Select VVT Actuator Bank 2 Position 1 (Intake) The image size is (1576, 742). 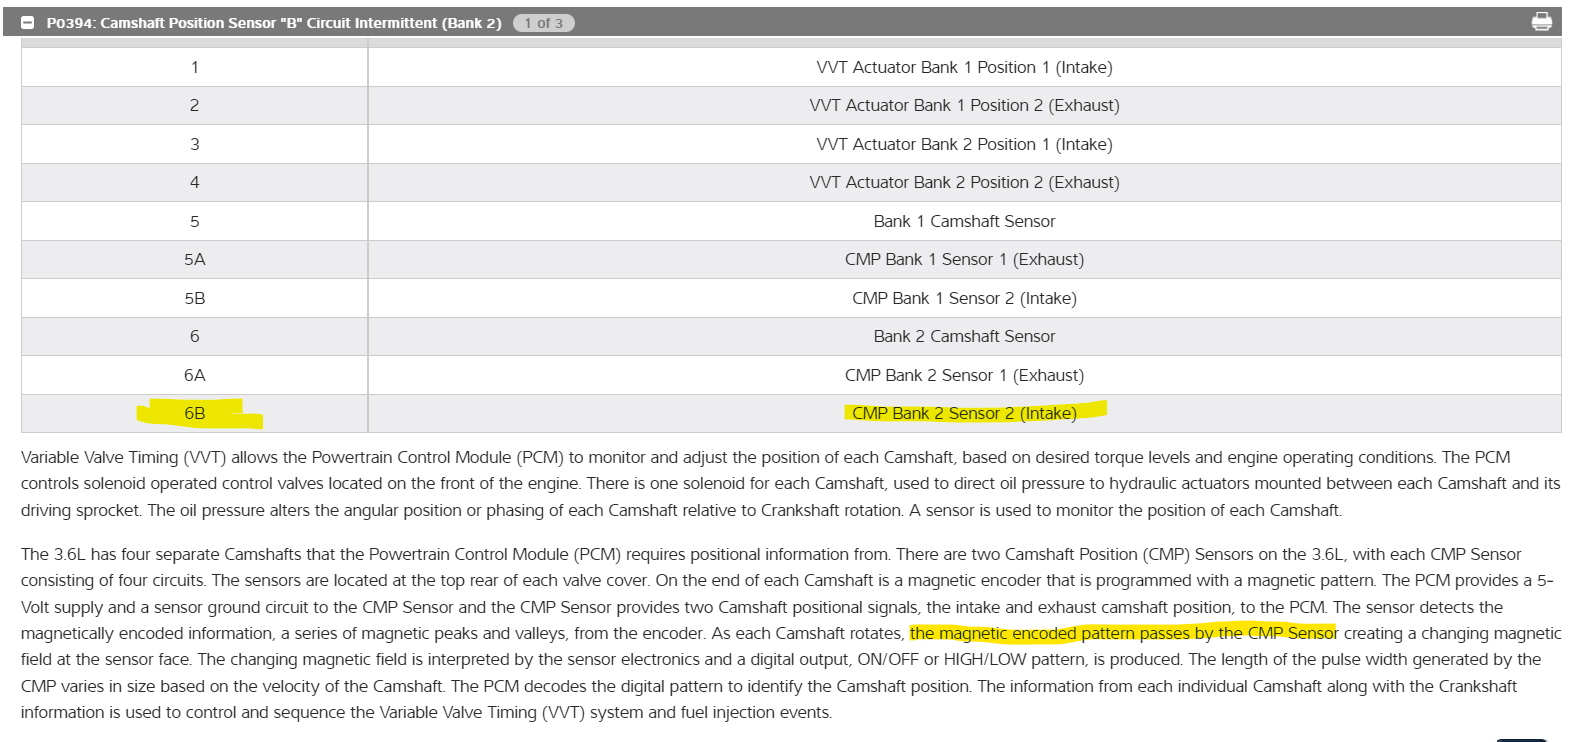pos(964,144)
